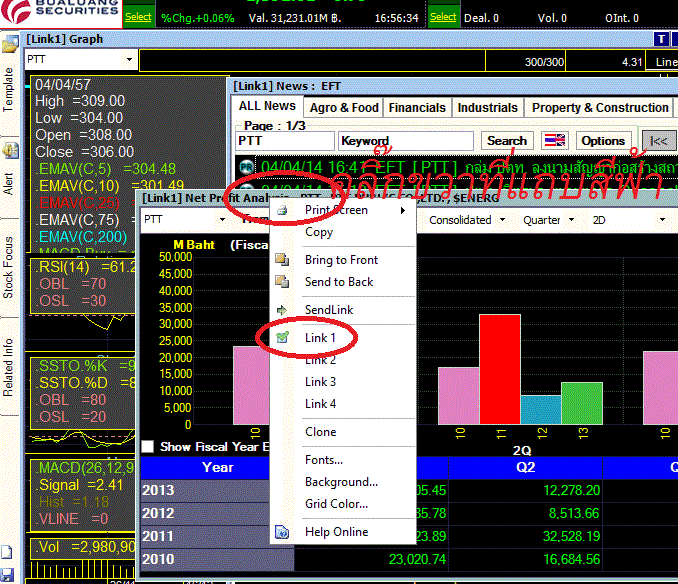
Task: Open the Consolidated dropdown
Action: pyautogui.click(x=502, y=220)
